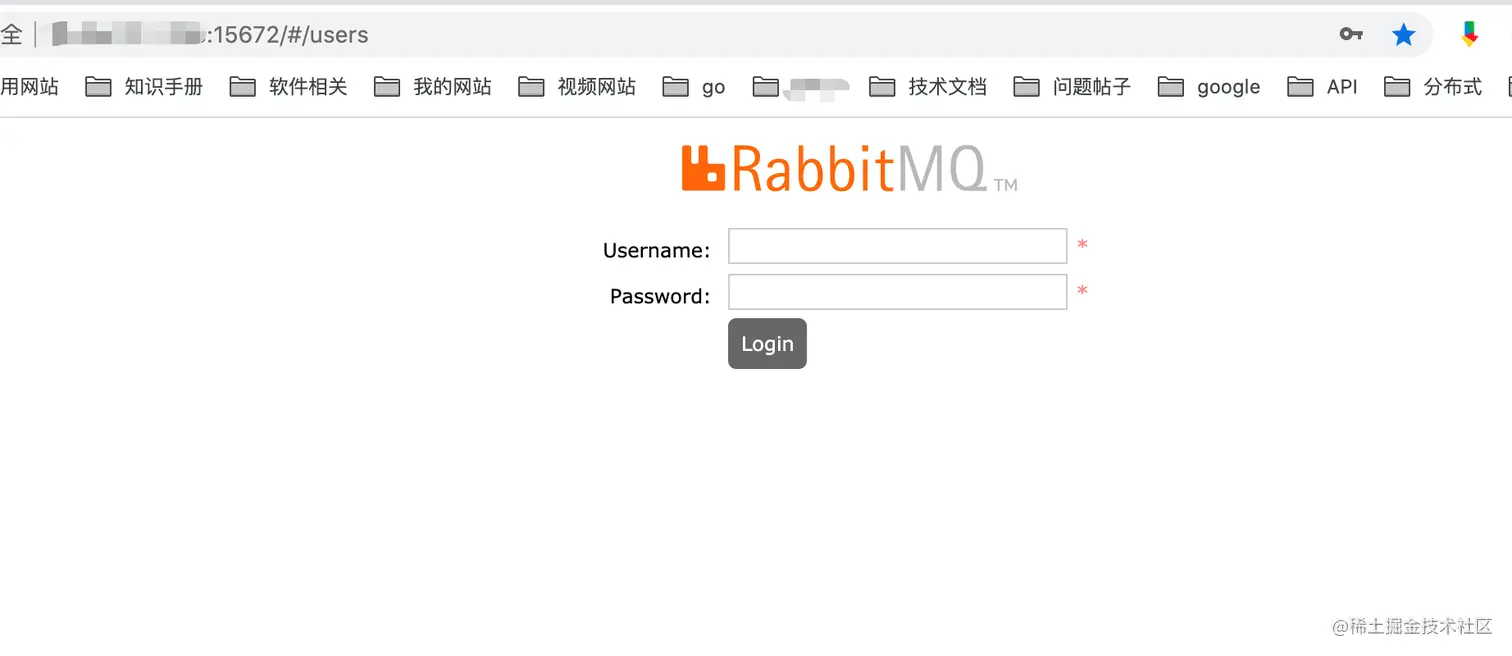Viewport: 1512px width, 656px height.
Task: Open the API bookmark folder
Action: [1322, 87]
